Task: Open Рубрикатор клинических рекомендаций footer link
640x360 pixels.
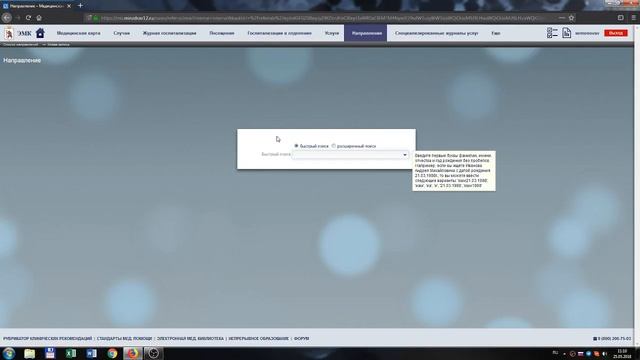Action: pos(48,338)
